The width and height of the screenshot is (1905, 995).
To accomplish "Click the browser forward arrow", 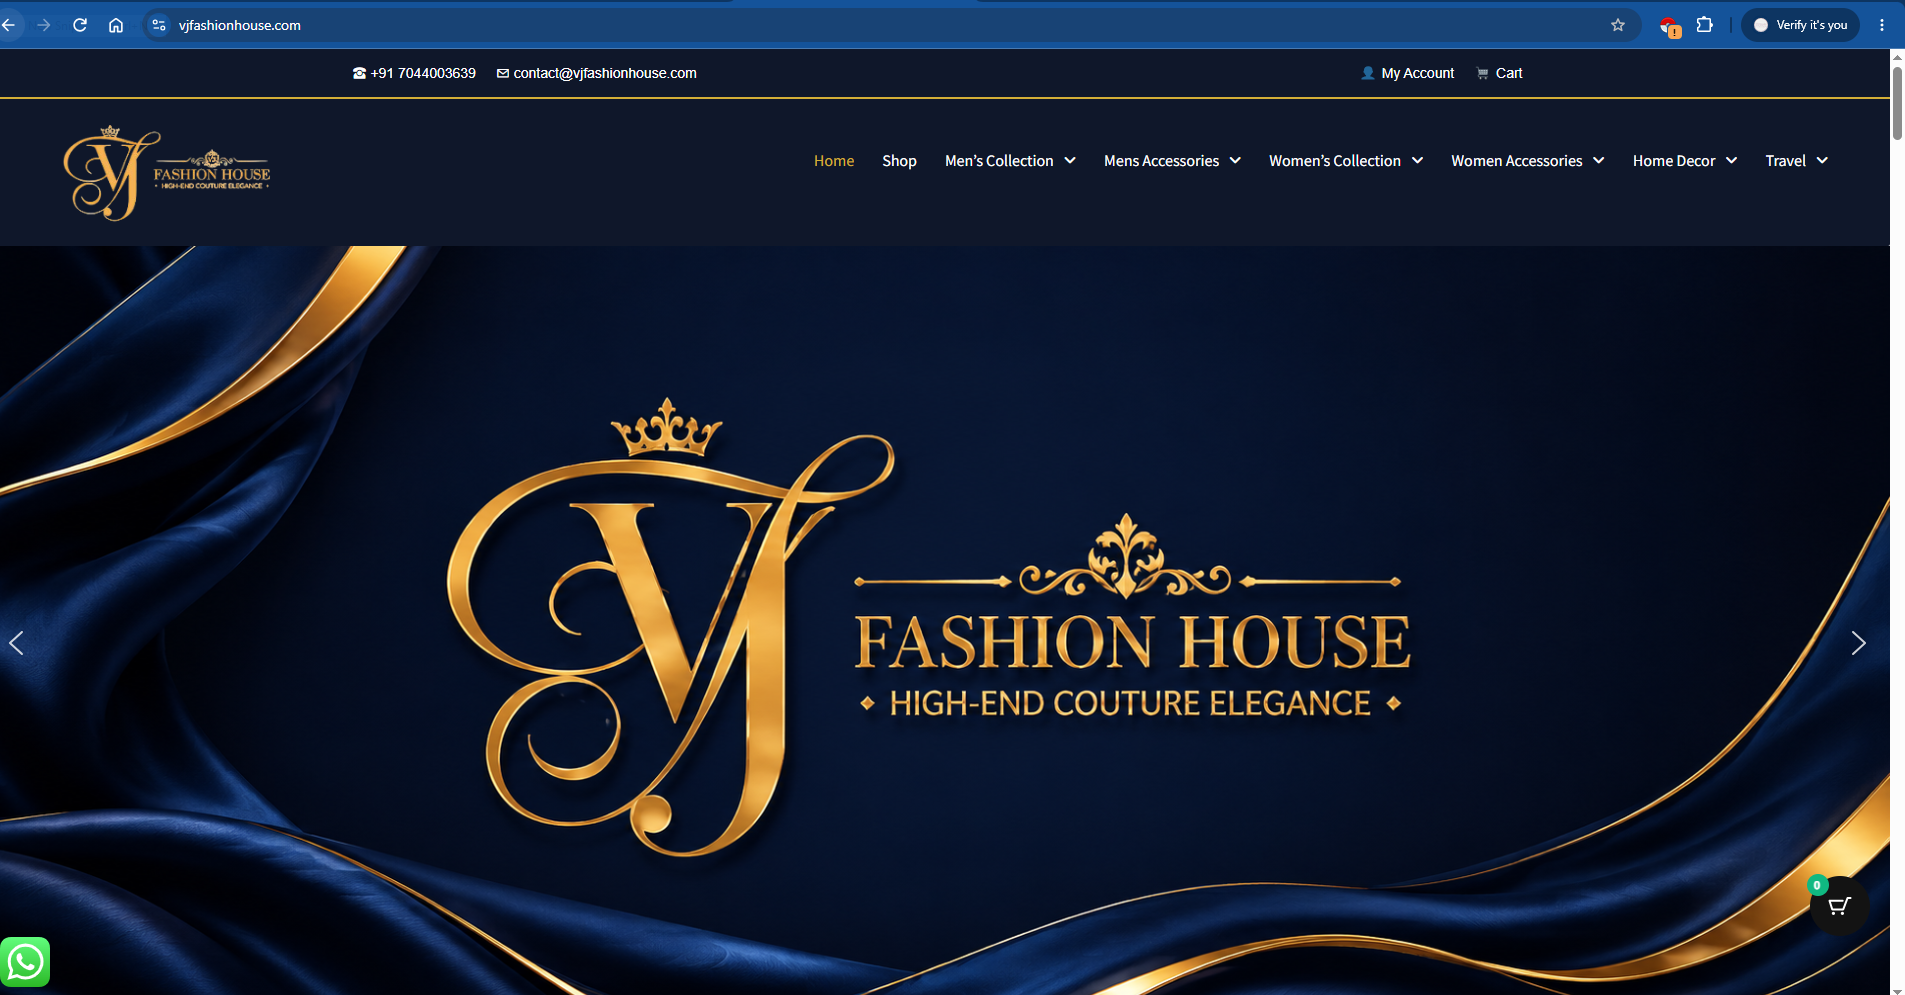I will (x=43, y=25).
